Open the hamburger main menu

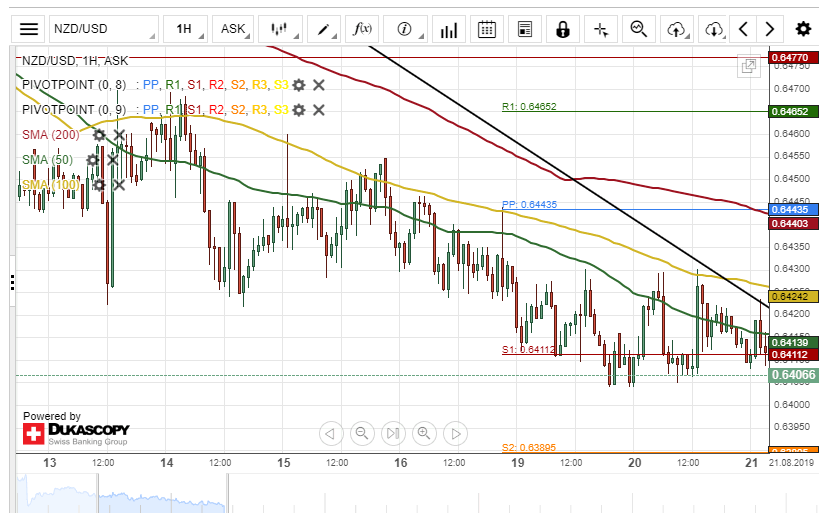(29, 29)
